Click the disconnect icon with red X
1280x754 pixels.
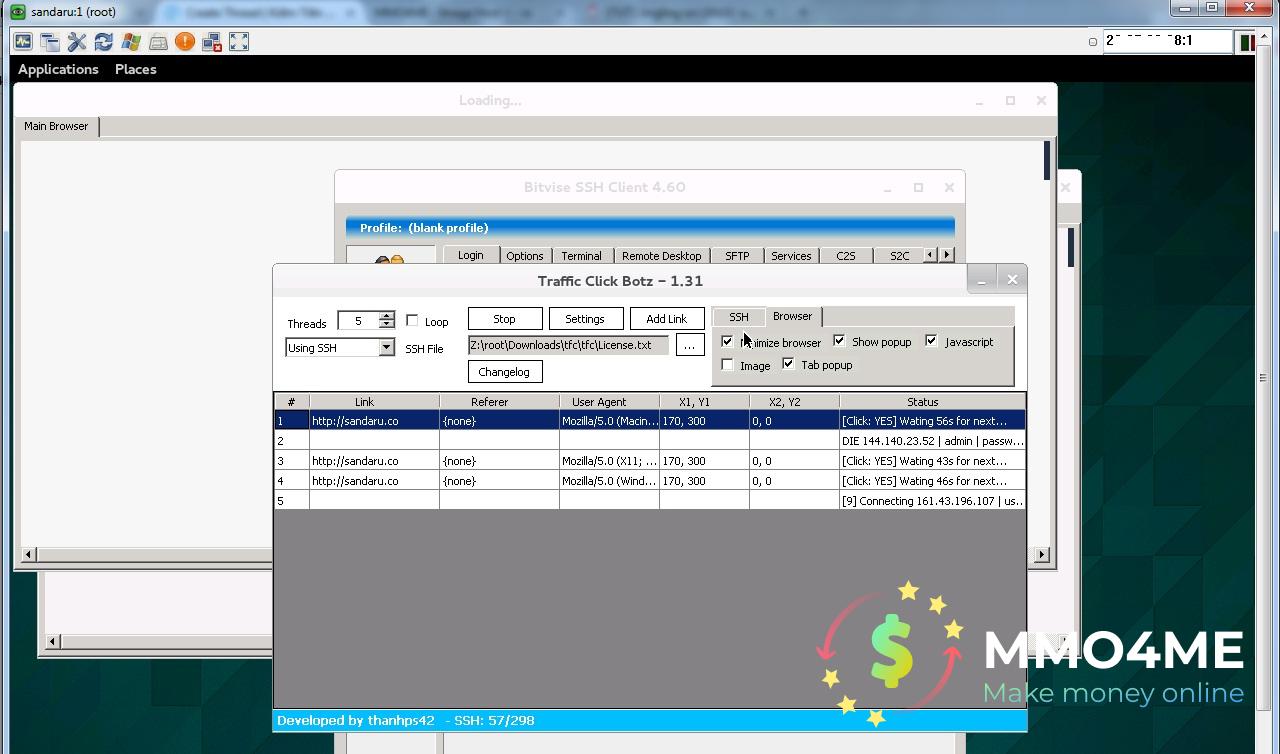pos(212,42)
